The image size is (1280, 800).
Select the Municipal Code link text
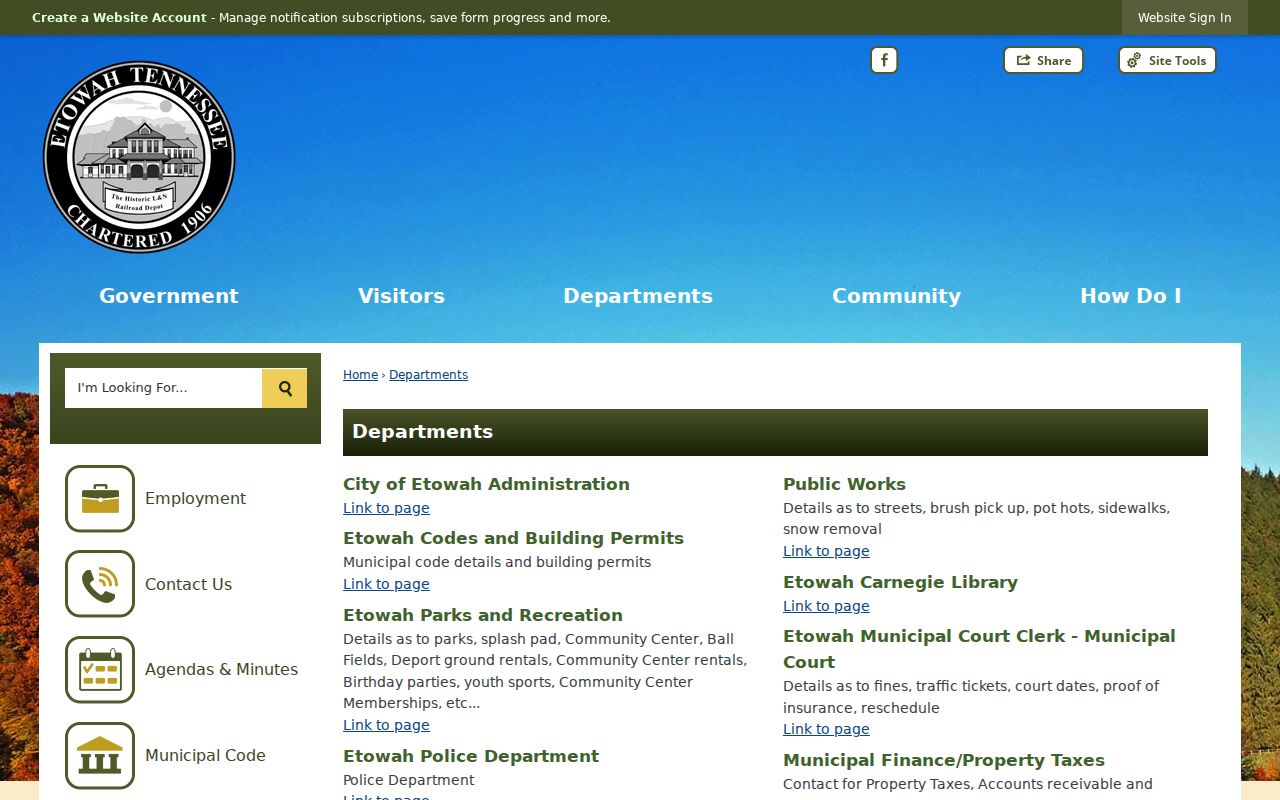click(x=205, y=755)
